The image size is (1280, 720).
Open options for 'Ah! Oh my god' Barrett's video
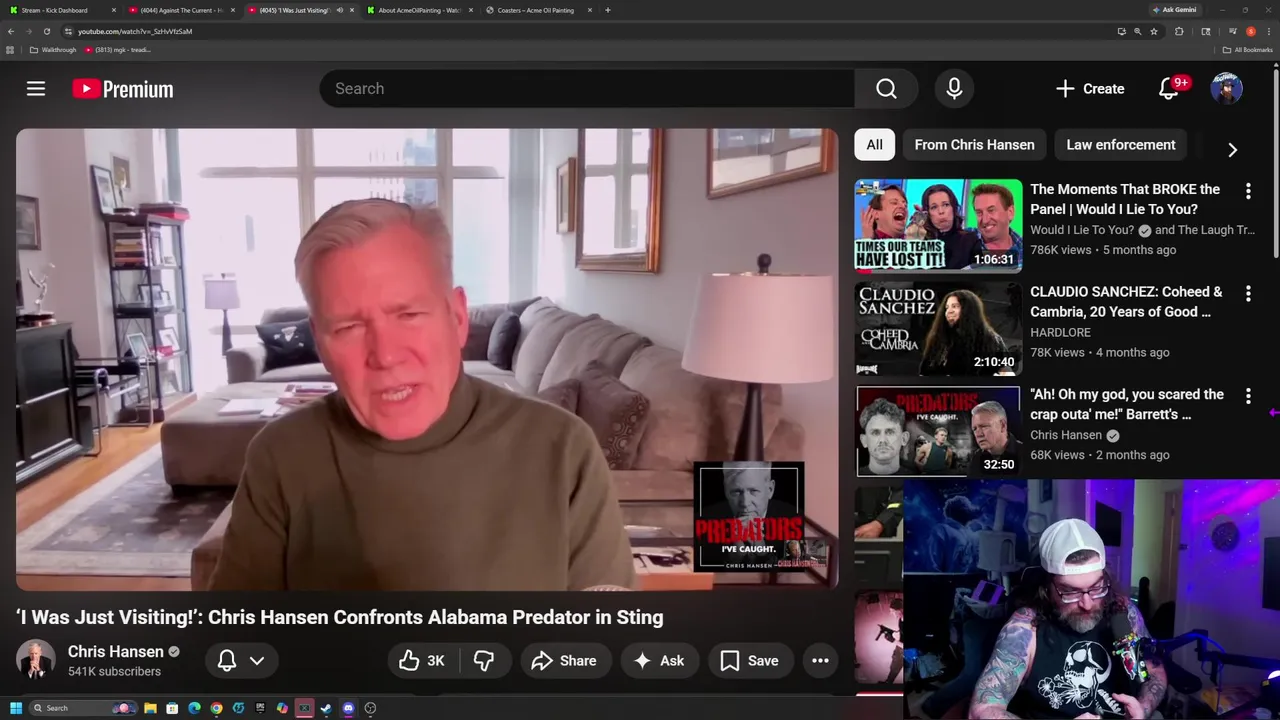1248,396
